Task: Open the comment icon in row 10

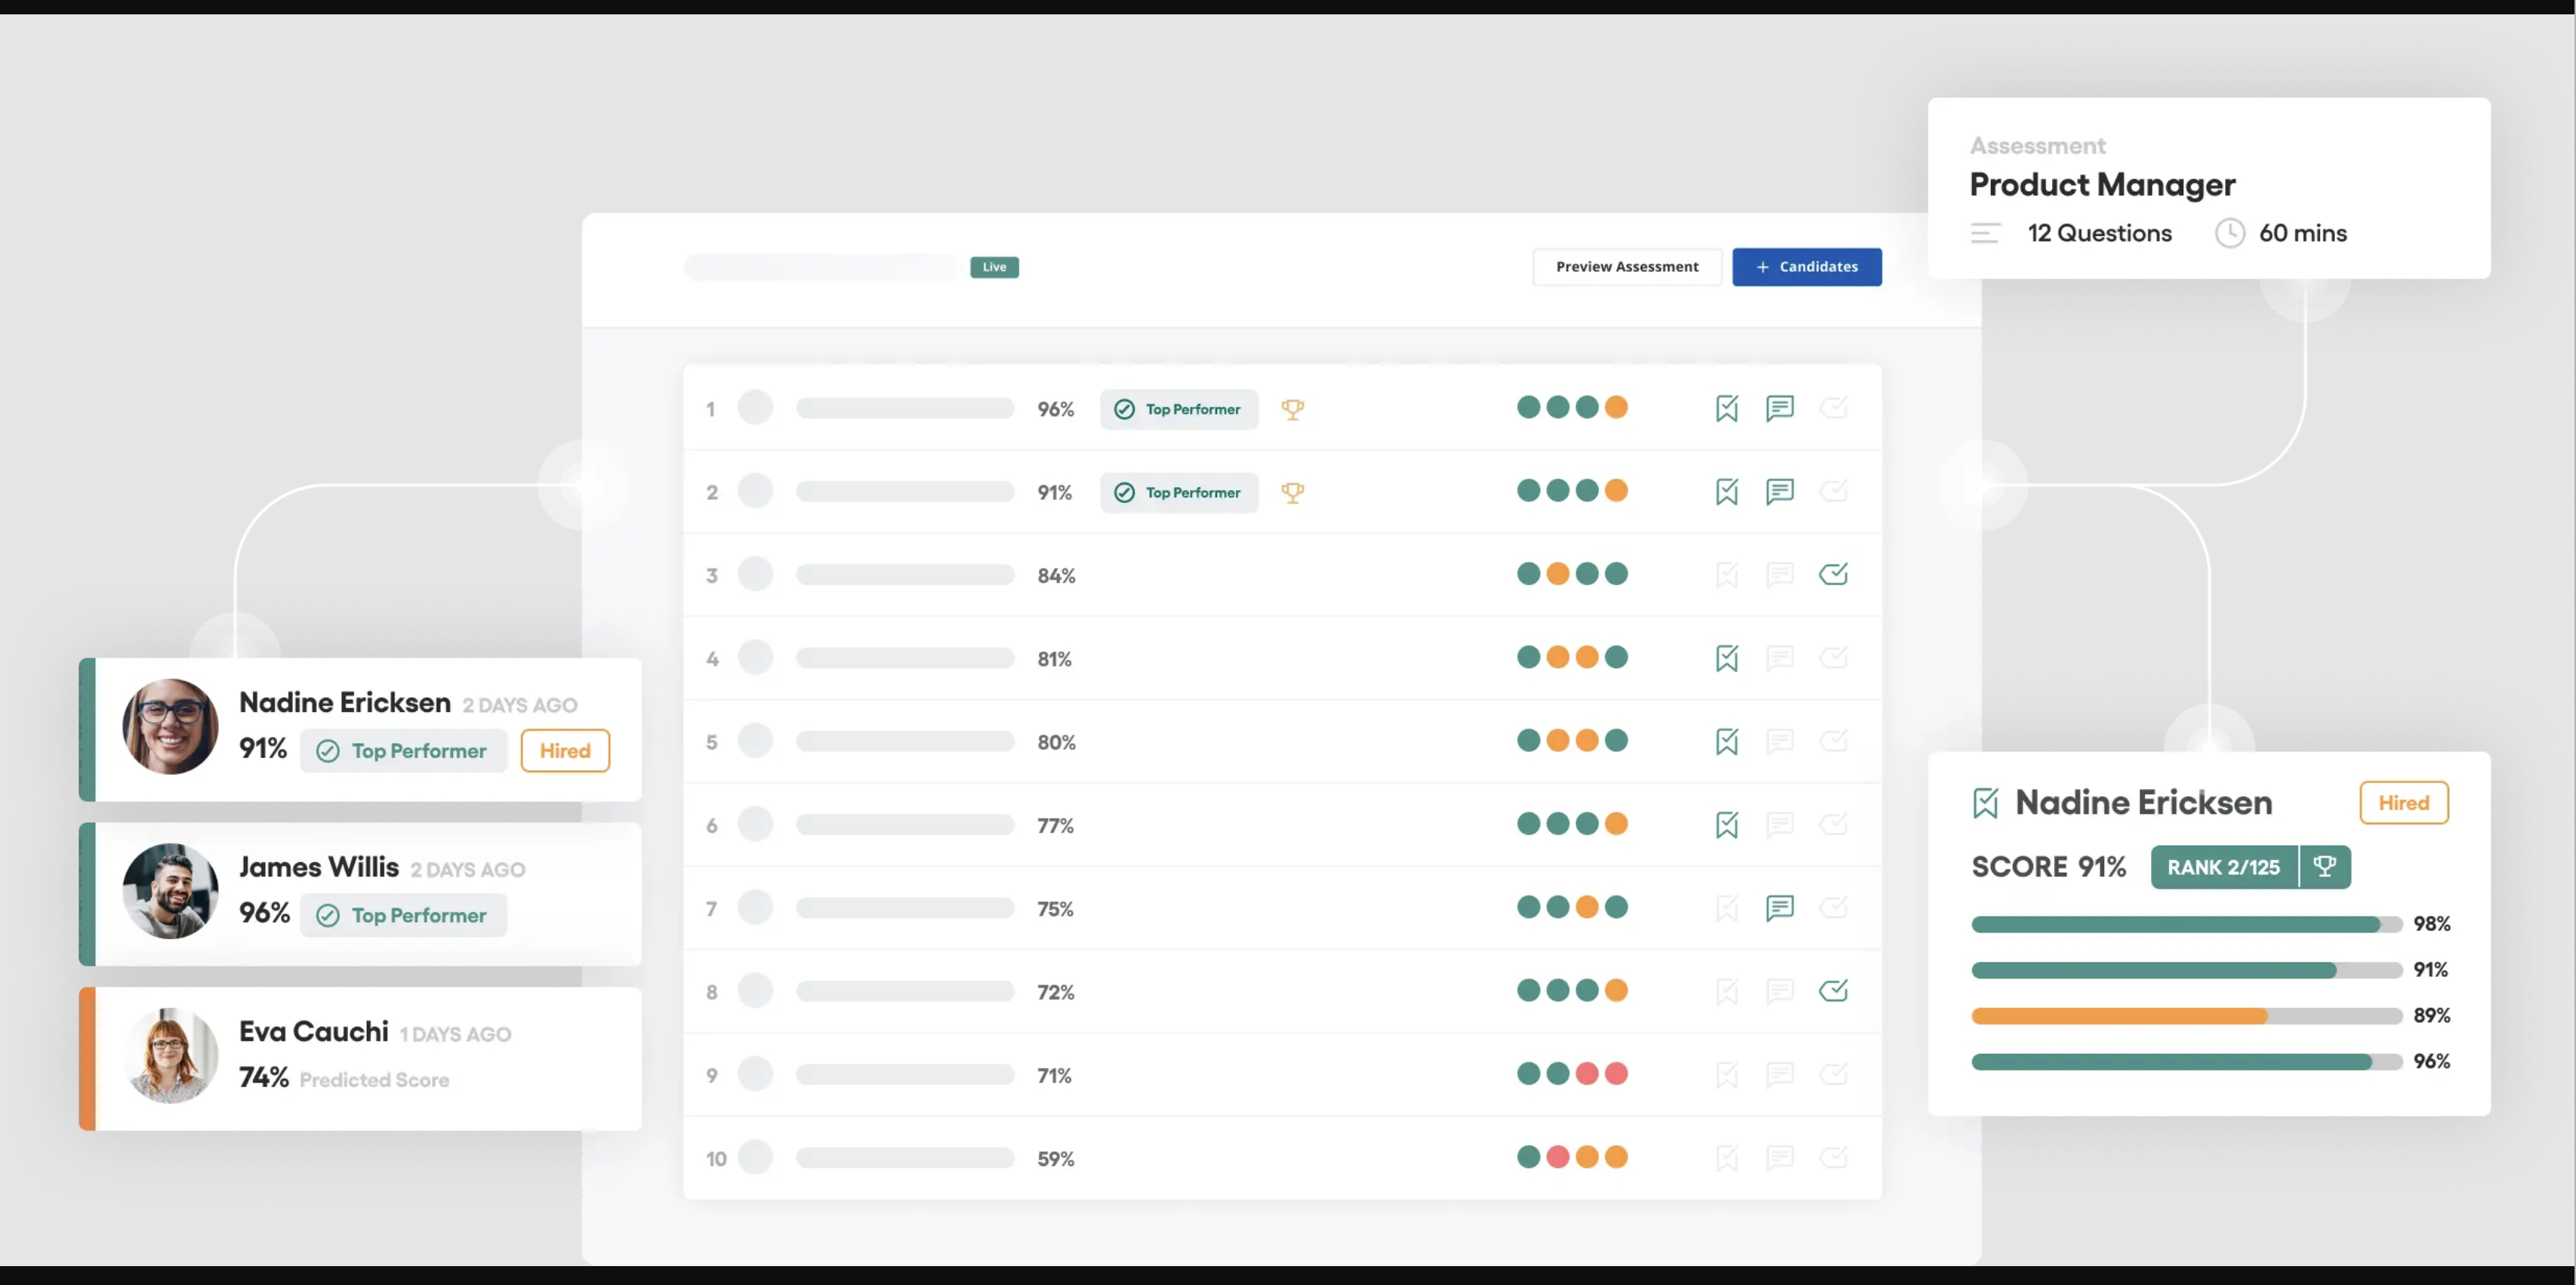Action: [x=1780, y=1158]
